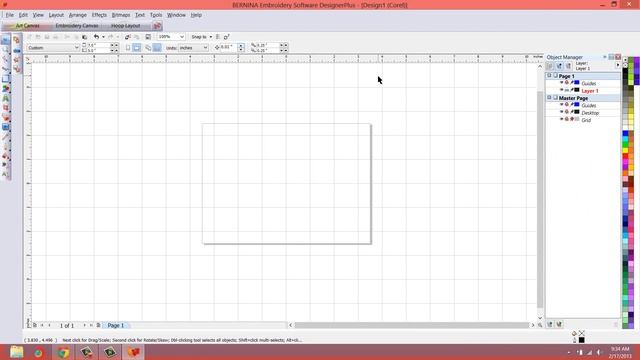This screenshot has height=360, width=640.
Task: Click New Master Layer icon at panel bottom
Action: click(x=559, y=324)
